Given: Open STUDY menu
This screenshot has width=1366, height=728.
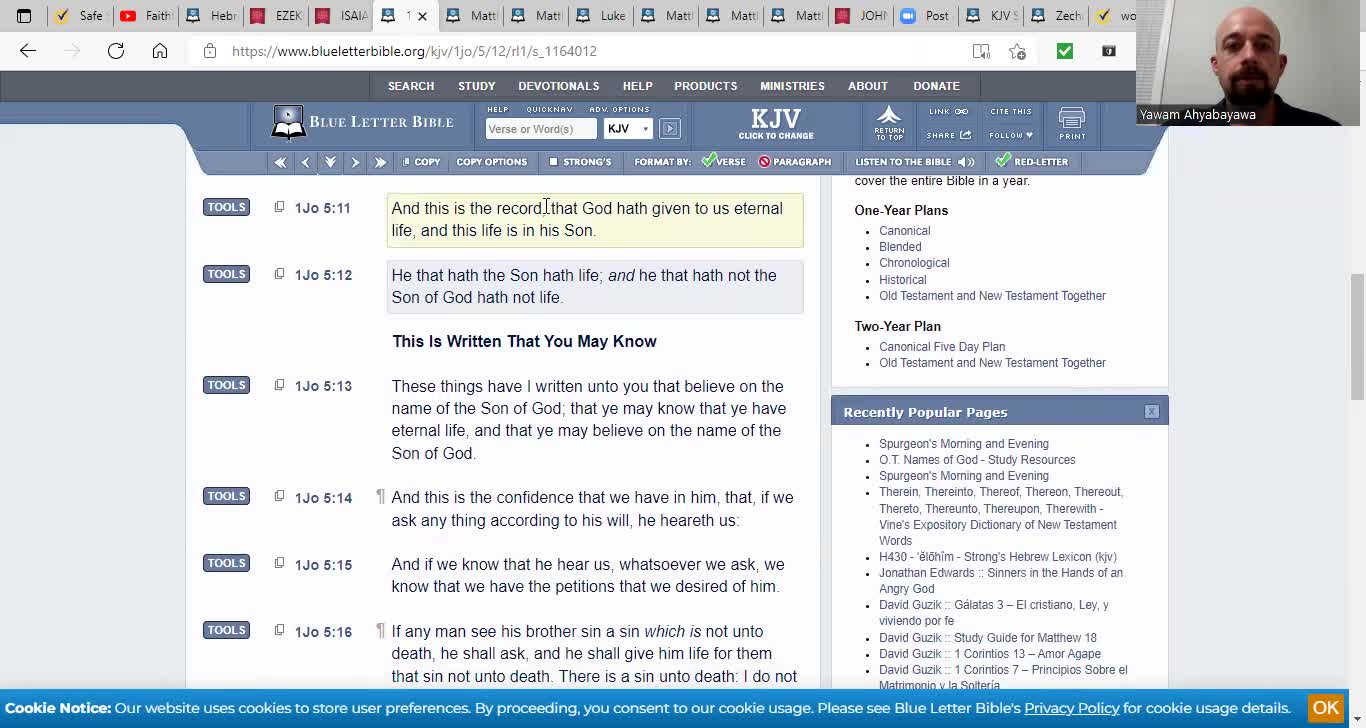Looking at the screenshot, I should (x=477, y=86).
